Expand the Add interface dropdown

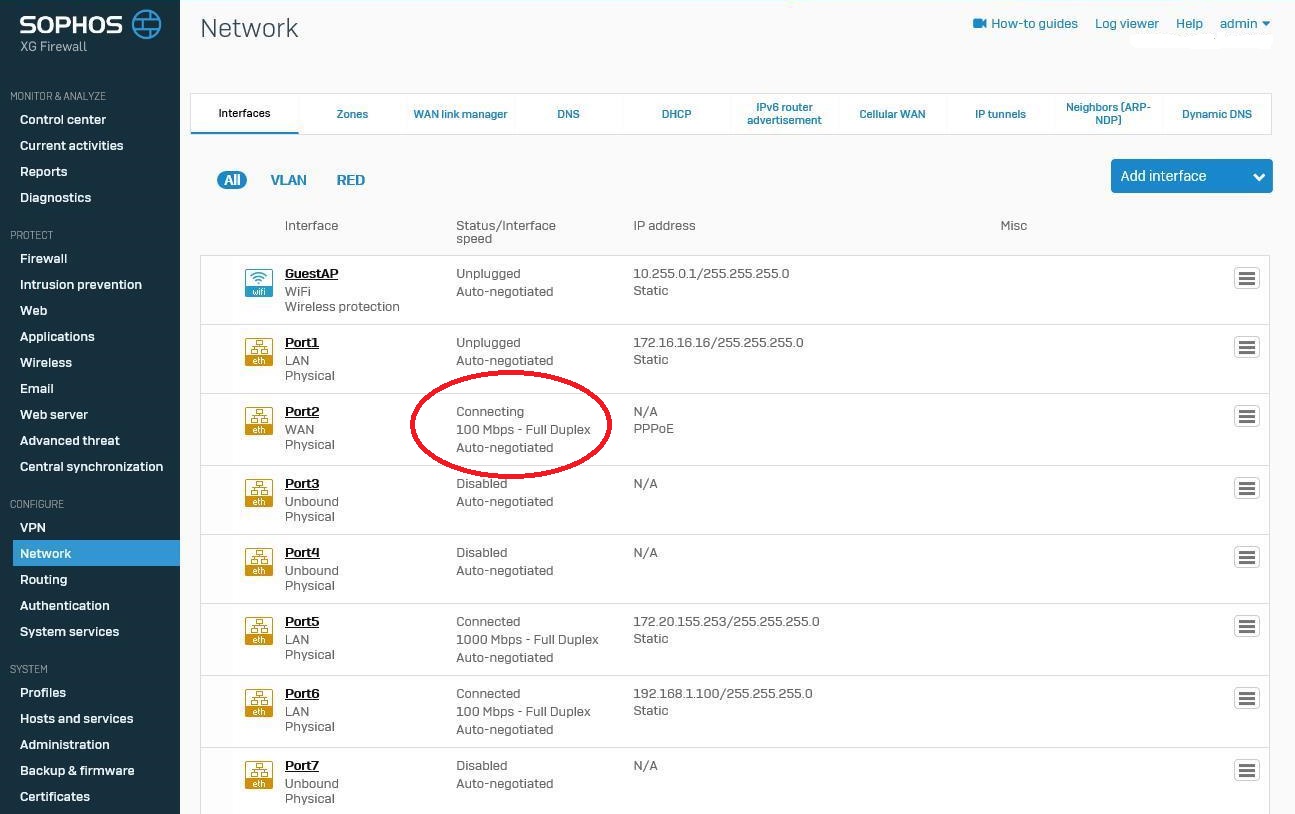[x=1258, y=177]
